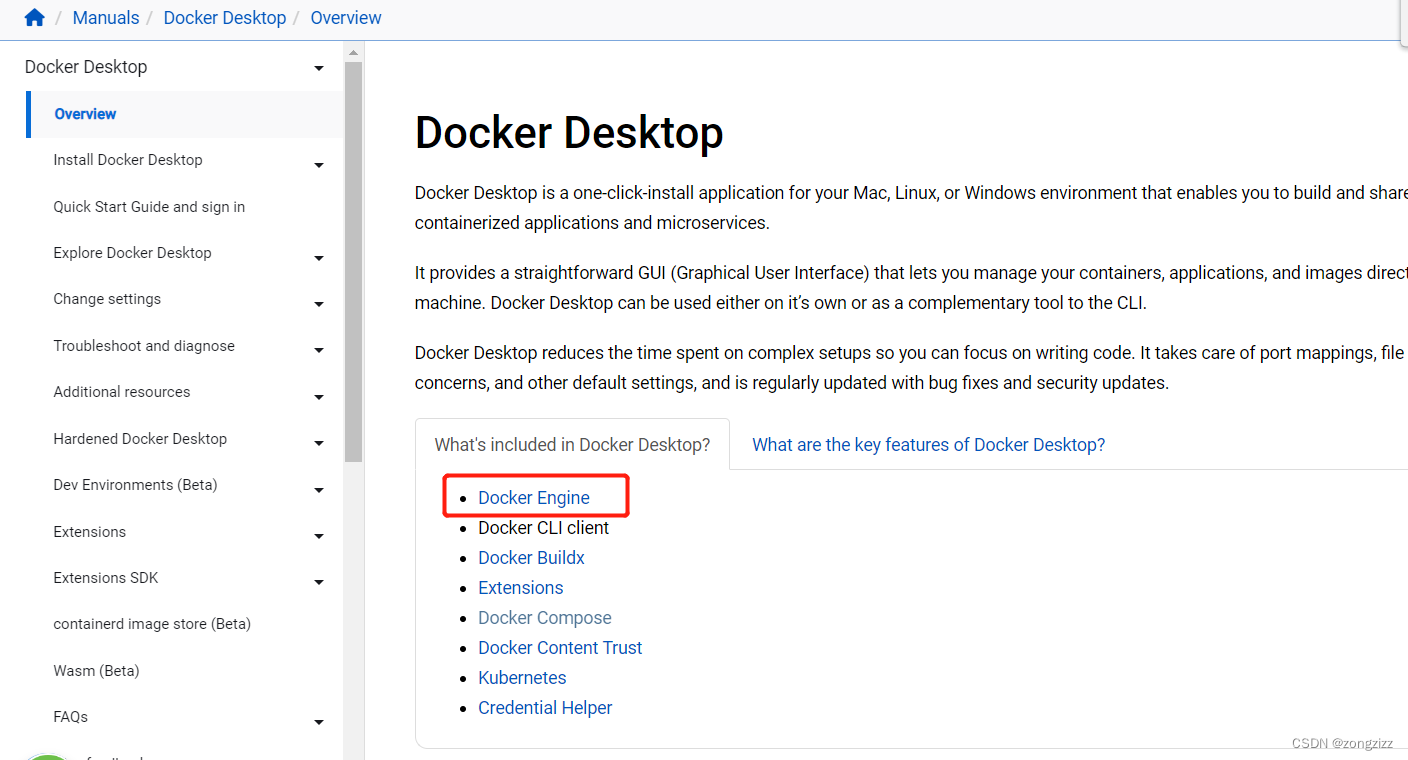Open the Kubernetes link
The image size is (1408, 760).
pos(522,677)
